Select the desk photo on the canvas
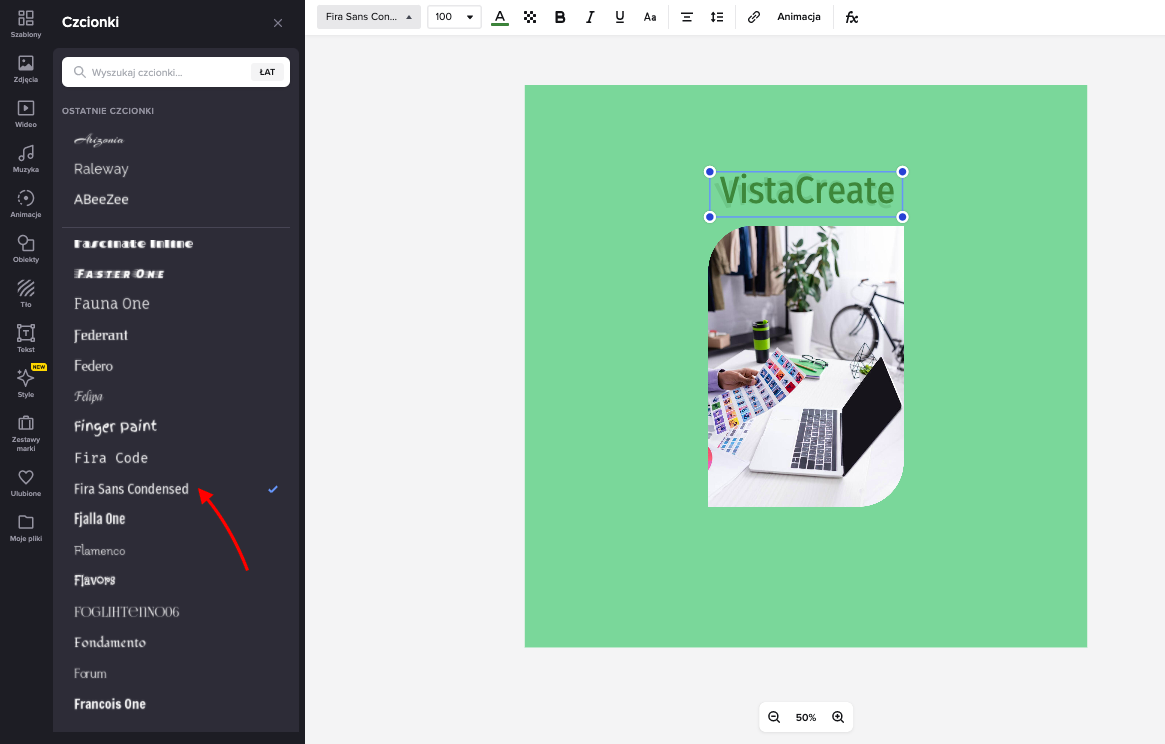Screen dimensions: 1165x744 click(806, 366)
